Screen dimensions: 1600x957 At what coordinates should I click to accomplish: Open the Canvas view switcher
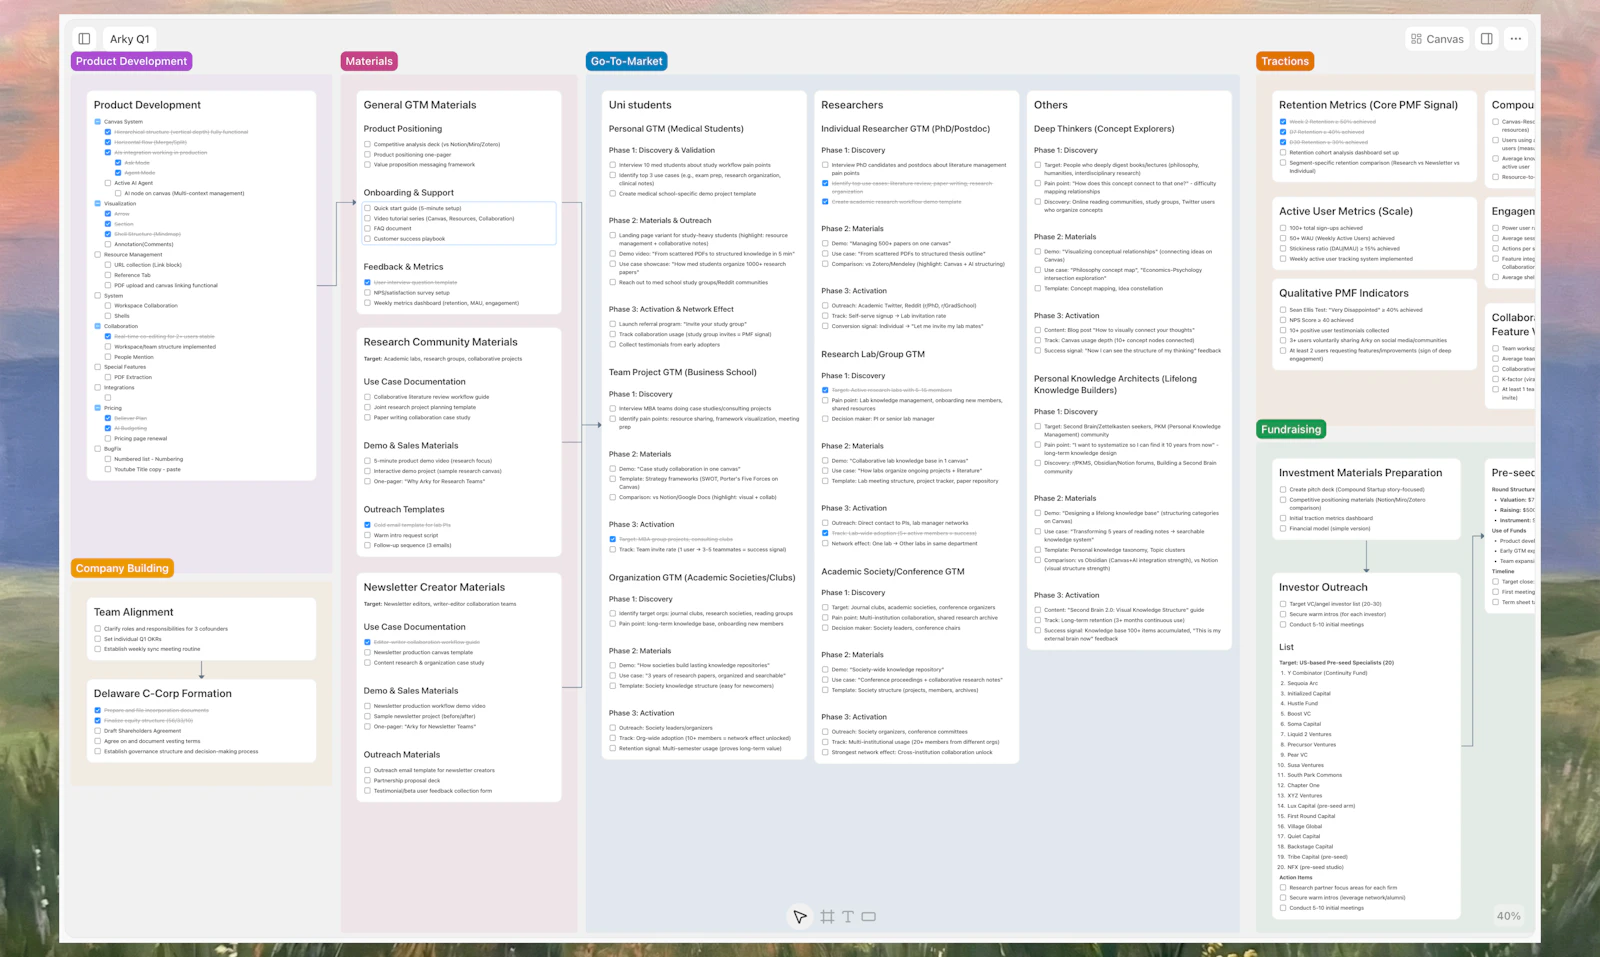(x=1436, y=38)
